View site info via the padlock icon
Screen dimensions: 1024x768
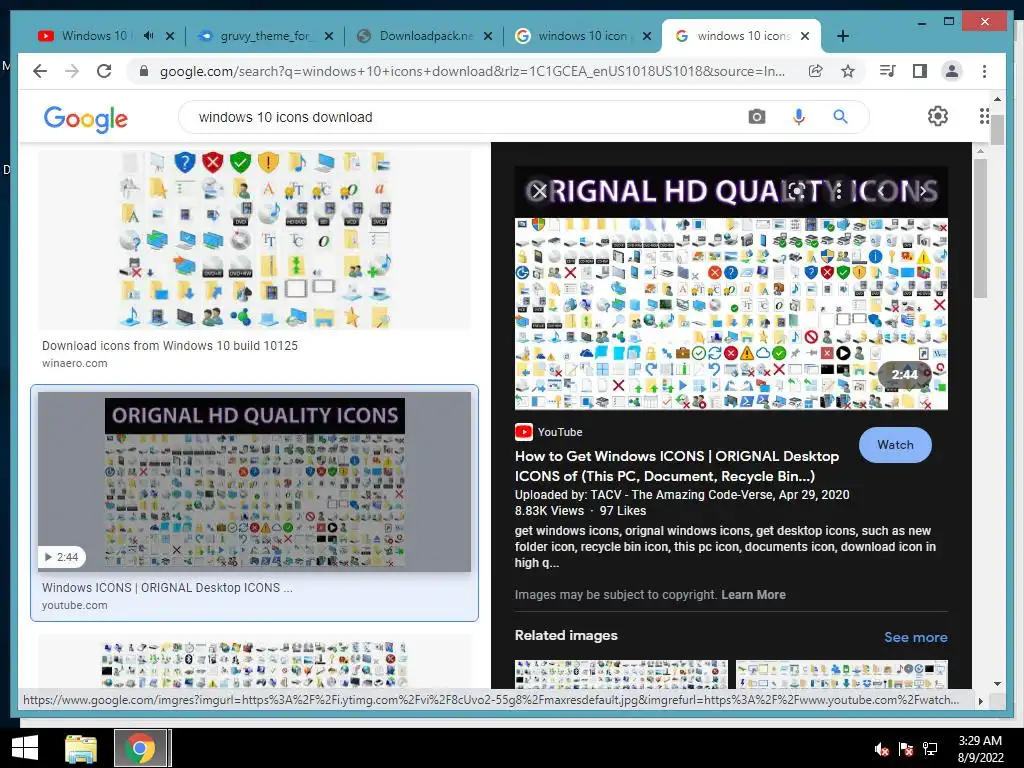[144, 71]
